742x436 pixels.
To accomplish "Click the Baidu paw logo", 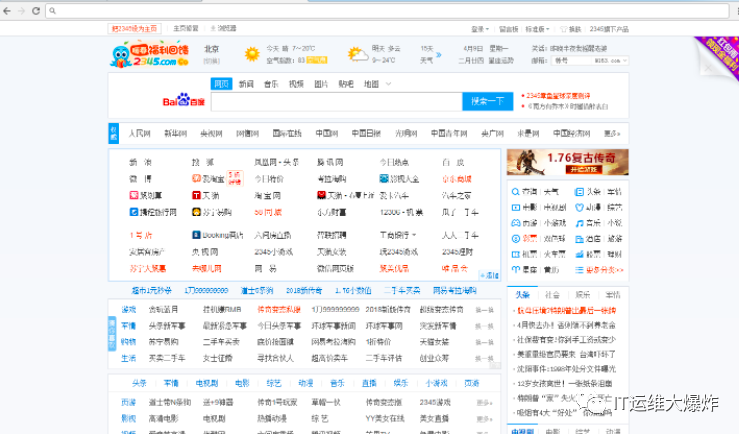I will pos(184,99).
